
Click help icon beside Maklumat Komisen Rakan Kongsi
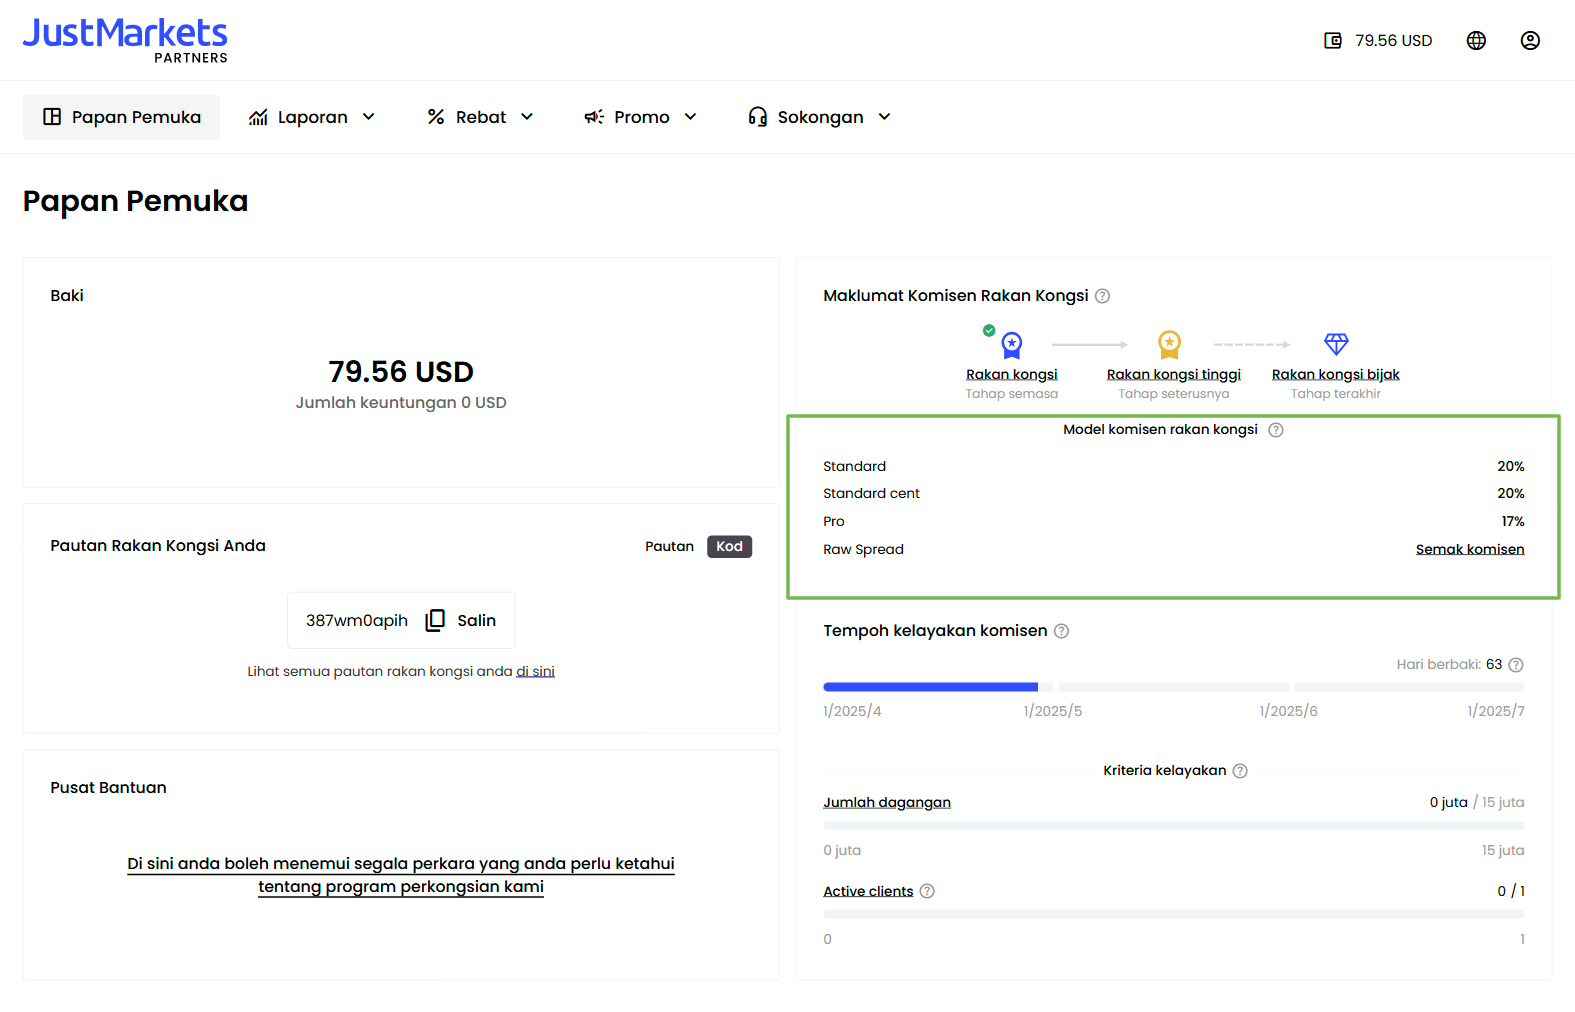tap(1102, 296)
